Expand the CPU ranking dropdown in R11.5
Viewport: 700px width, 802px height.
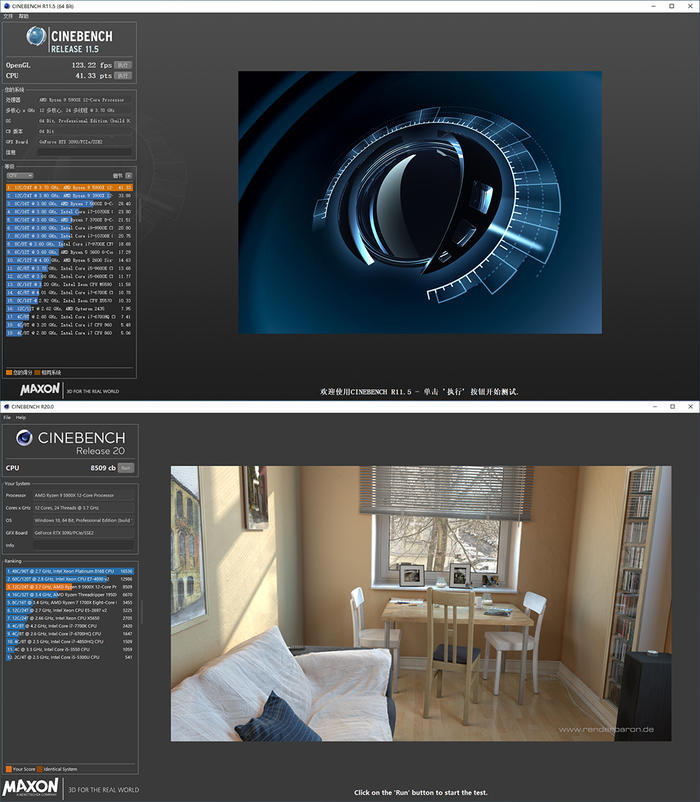click(20, 175)
